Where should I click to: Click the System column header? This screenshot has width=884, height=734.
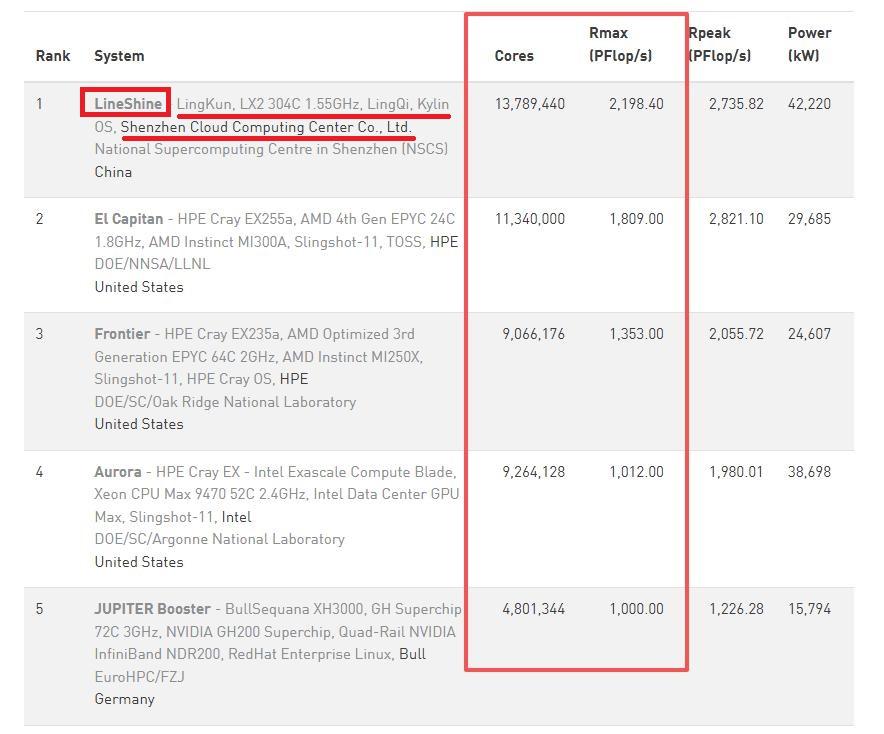119,56
